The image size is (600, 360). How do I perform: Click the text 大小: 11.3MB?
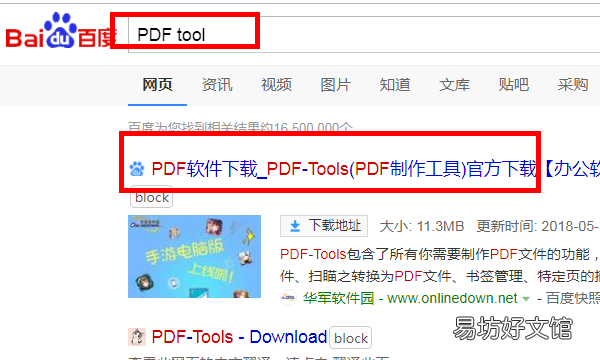(x=421, y=226)
